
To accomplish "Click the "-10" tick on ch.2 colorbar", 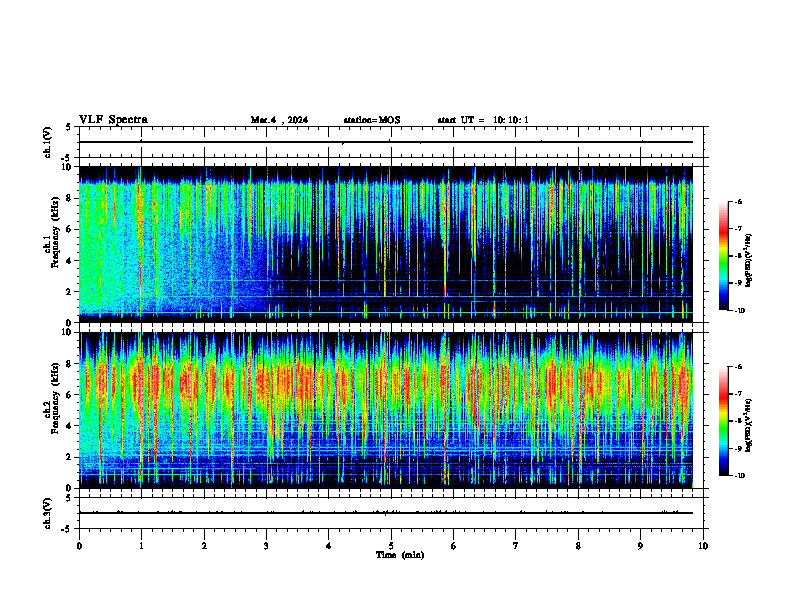I will tap(739, 475).
